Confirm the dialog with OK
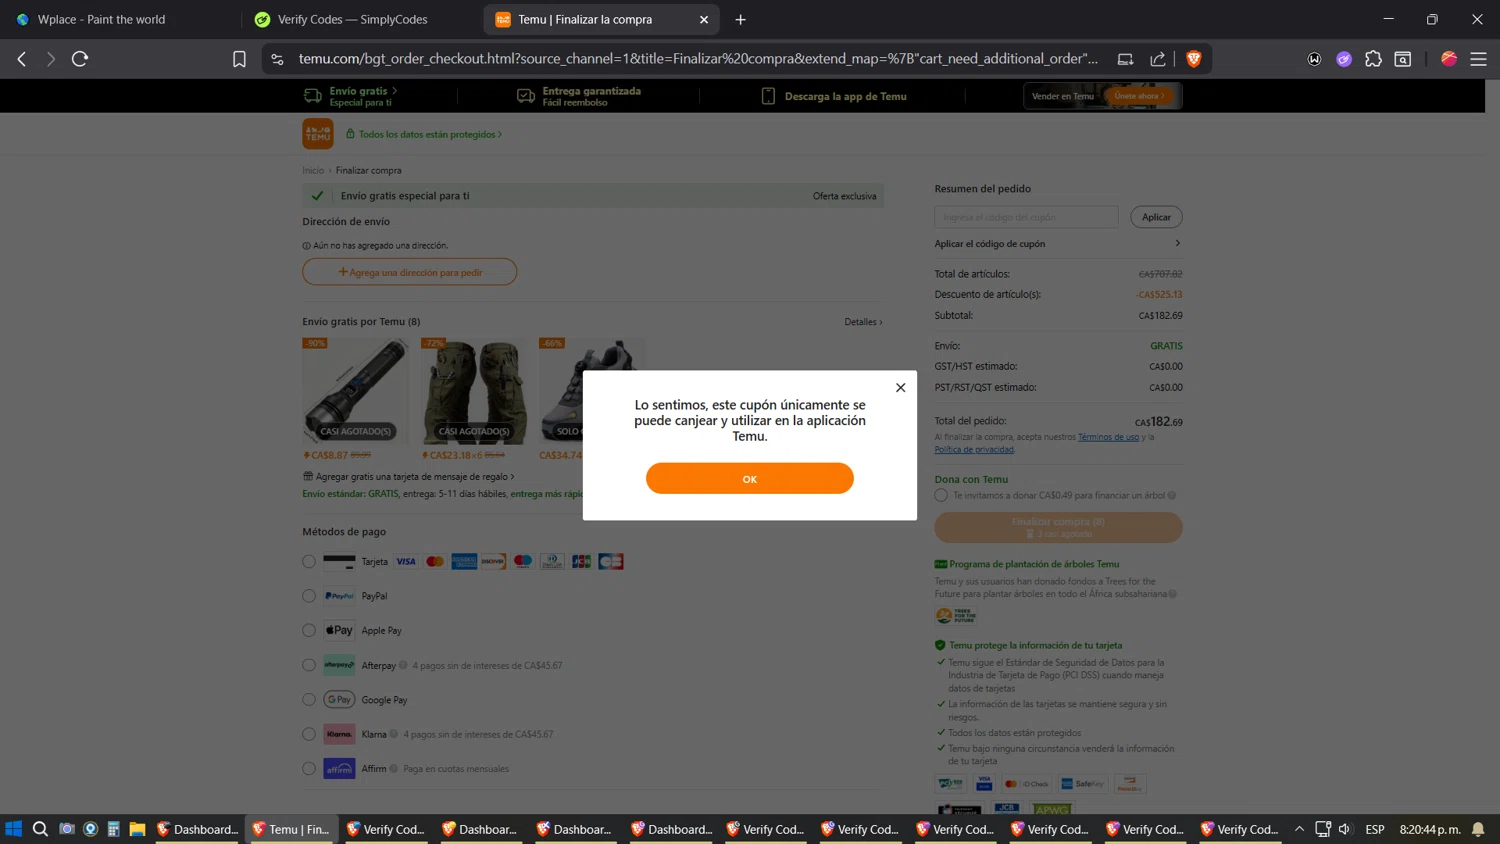This screenshot has width=1500, height=844. click(749, 478)
